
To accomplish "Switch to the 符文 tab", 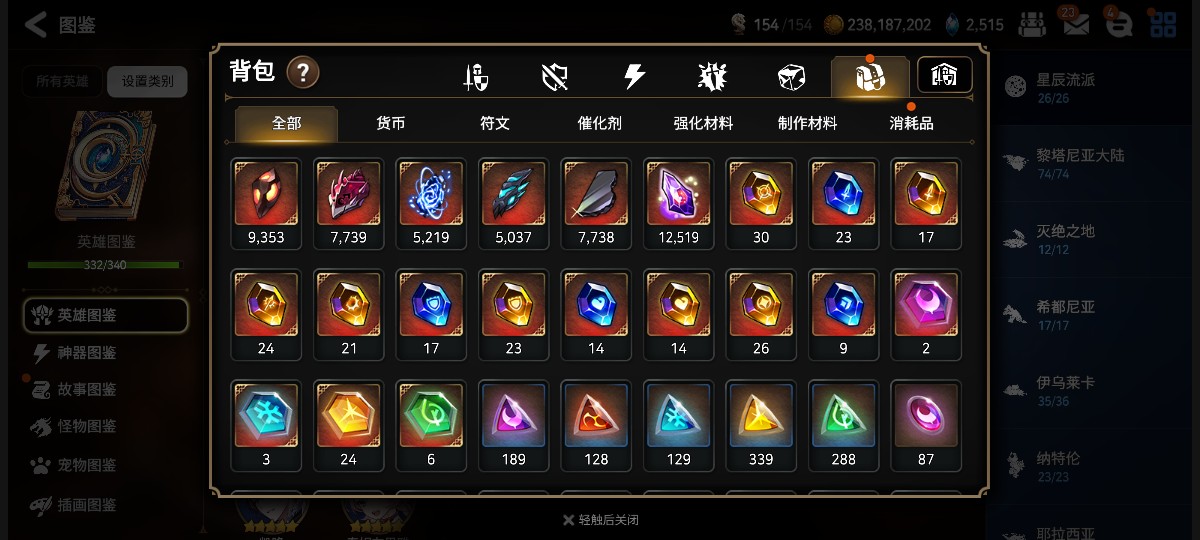I will pos(495,124).
